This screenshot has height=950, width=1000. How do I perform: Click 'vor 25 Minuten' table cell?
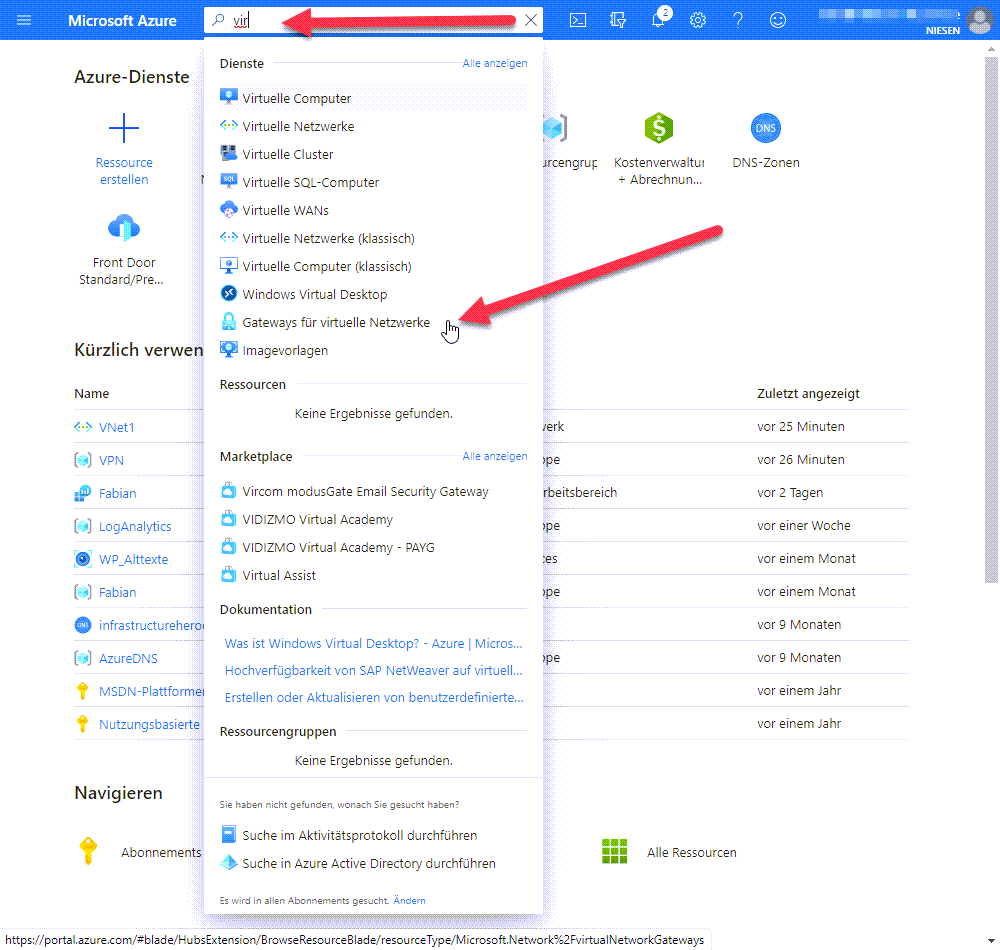click(x=800, y=427)
